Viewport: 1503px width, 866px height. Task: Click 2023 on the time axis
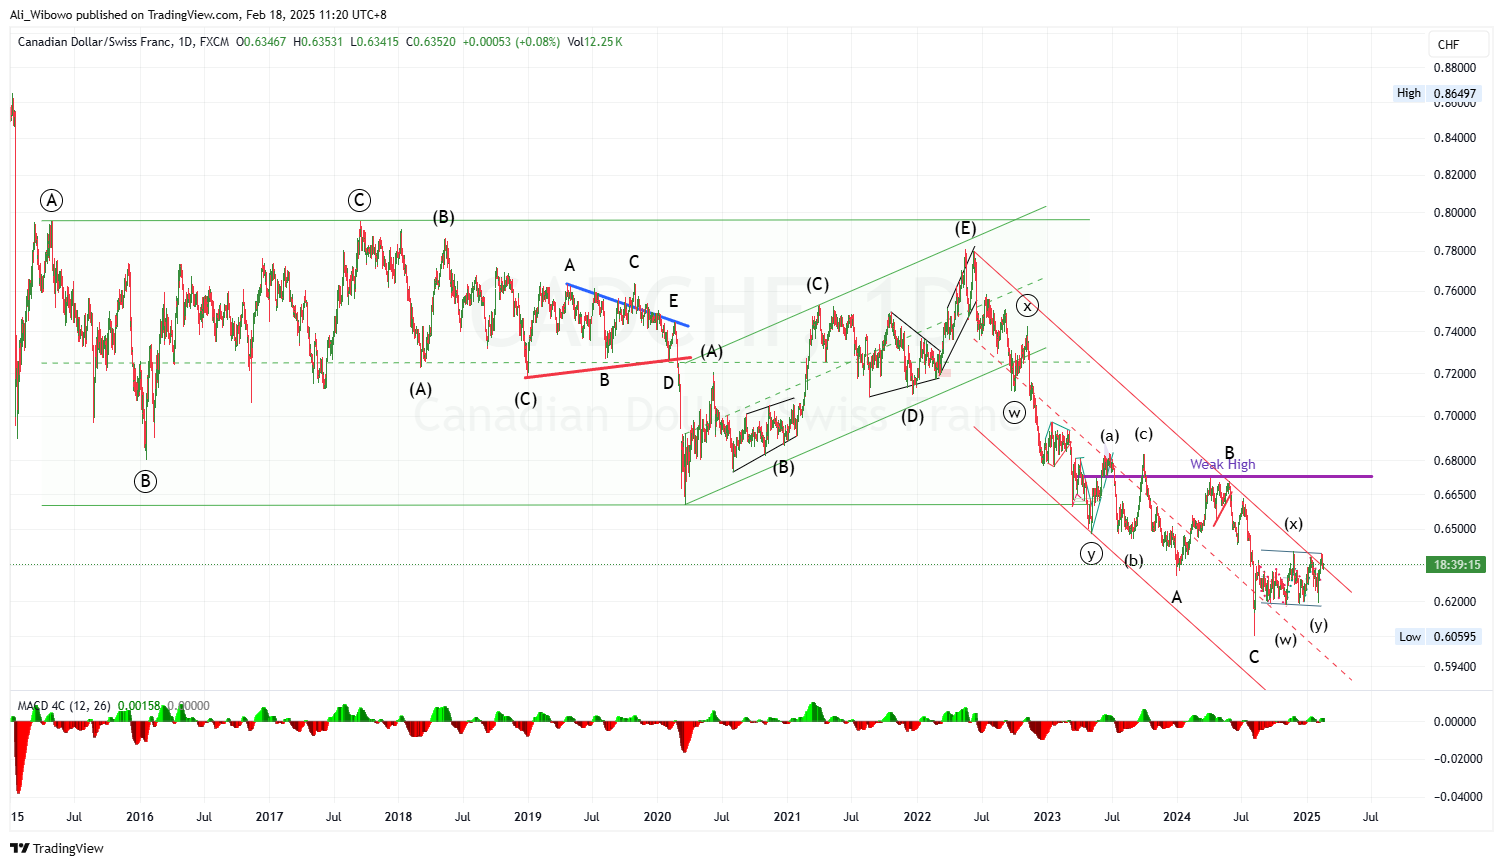pos(1047,817)
